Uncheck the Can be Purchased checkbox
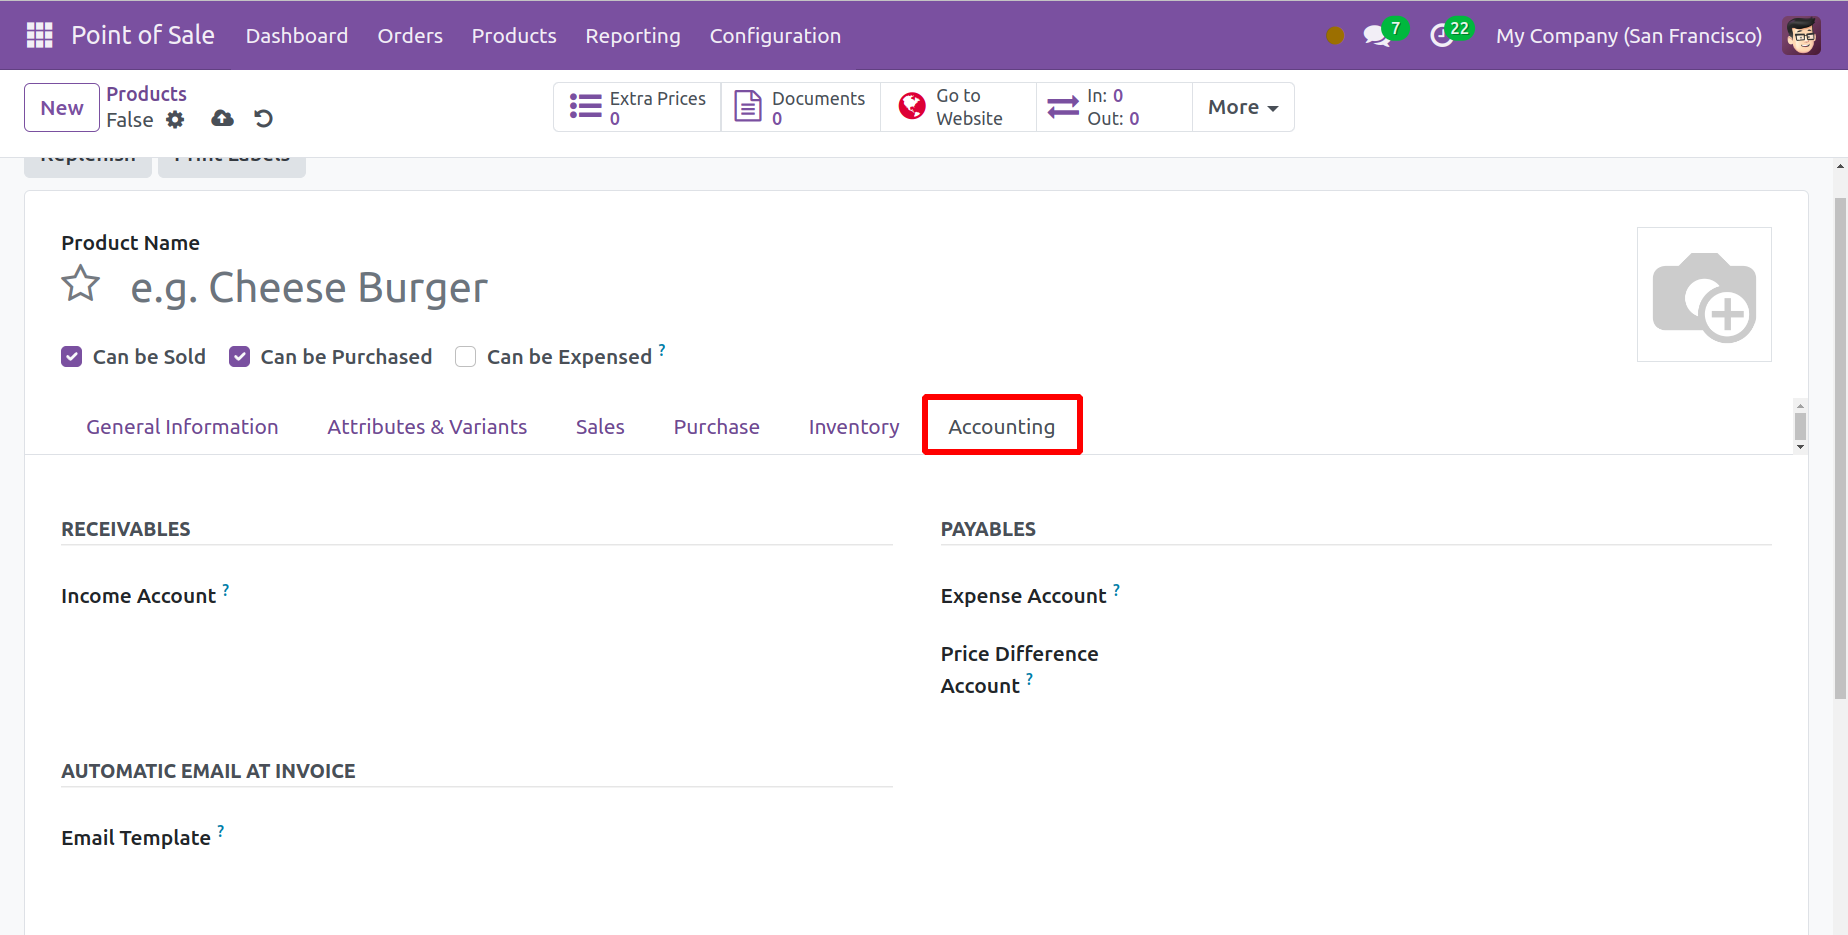1848x935 pixels. click(239, 357)
